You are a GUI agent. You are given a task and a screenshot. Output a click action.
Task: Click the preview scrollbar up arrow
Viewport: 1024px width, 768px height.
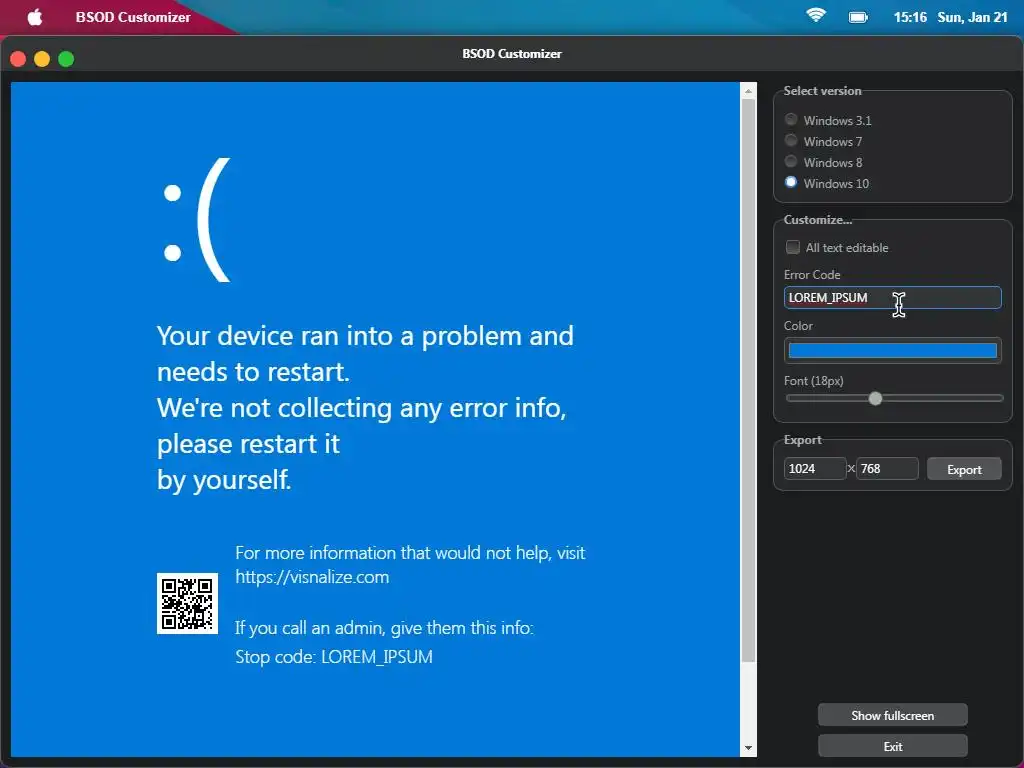coord(748,91)
